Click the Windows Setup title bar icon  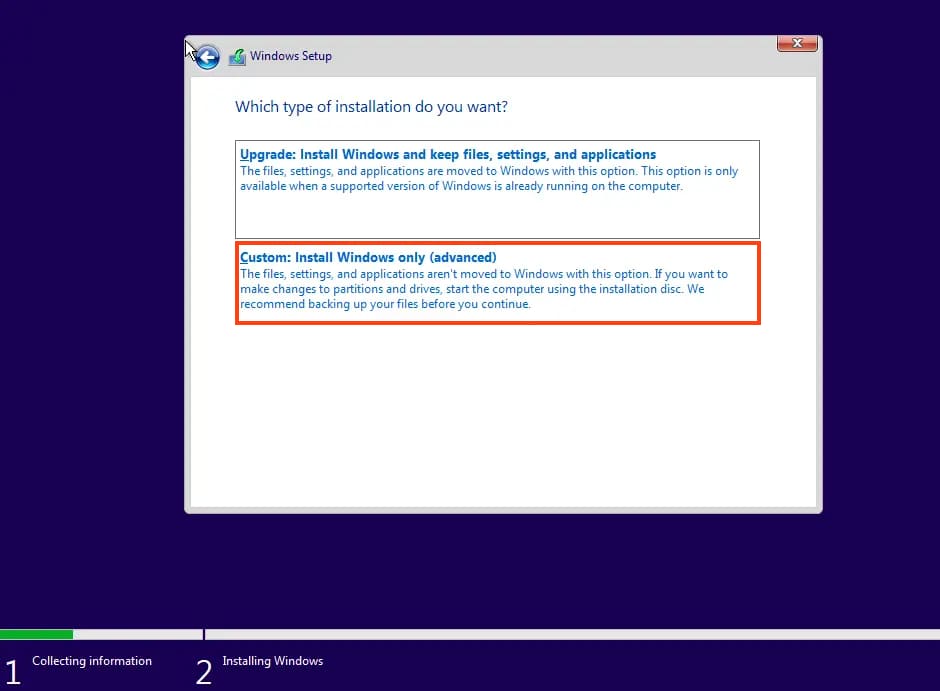237,57
